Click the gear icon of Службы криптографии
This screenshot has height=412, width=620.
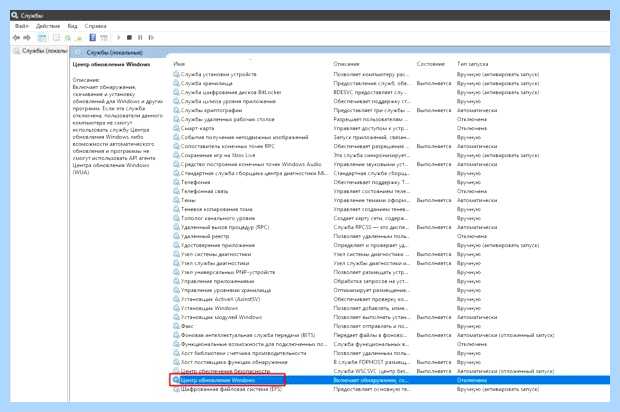(x=176, y=110)
